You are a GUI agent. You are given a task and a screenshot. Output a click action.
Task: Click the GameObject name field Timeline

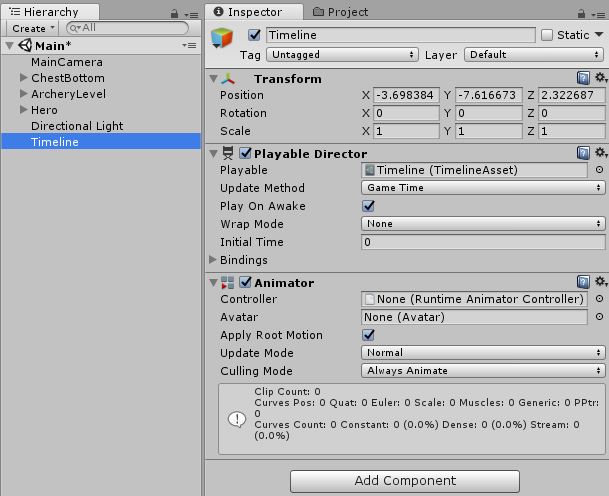click(400, 35)
